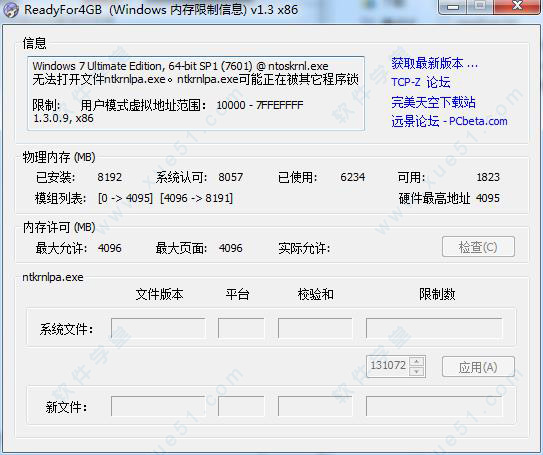Click the 系统文件 限制数 field
Viewport: 543px width, 455px height.
tap(434, 328)
